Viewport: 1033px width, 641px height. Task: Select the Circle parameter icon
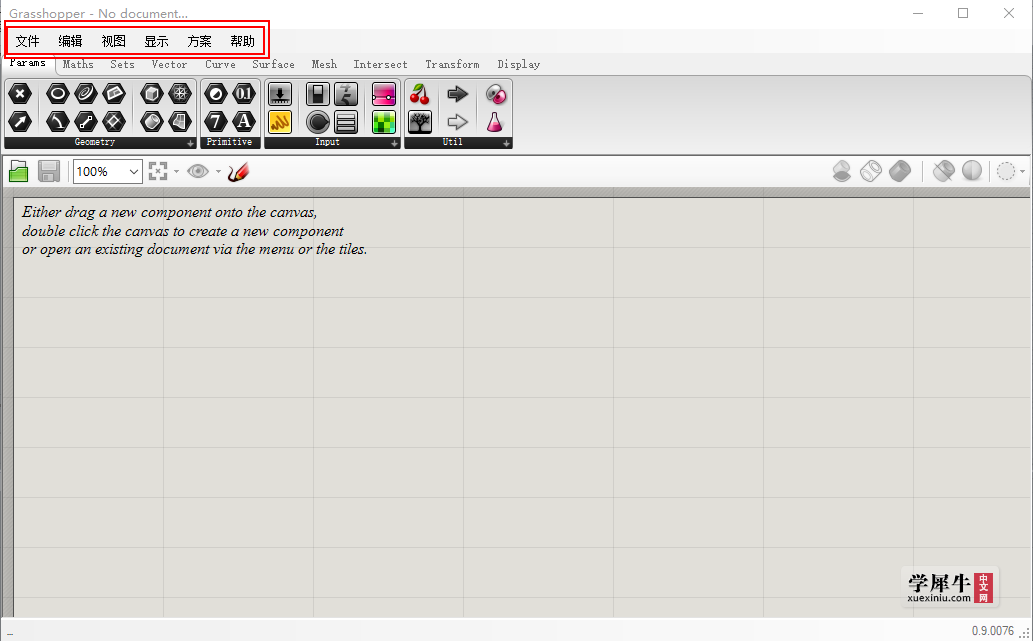tap(58, 94)
